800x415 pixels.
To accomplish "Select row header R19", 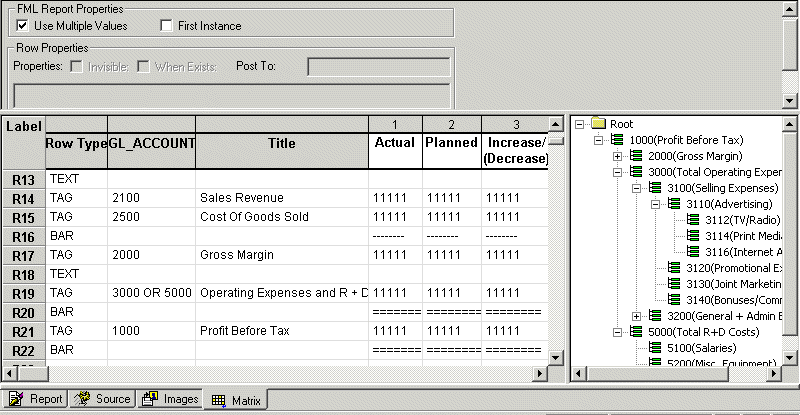I will [23, 294].
